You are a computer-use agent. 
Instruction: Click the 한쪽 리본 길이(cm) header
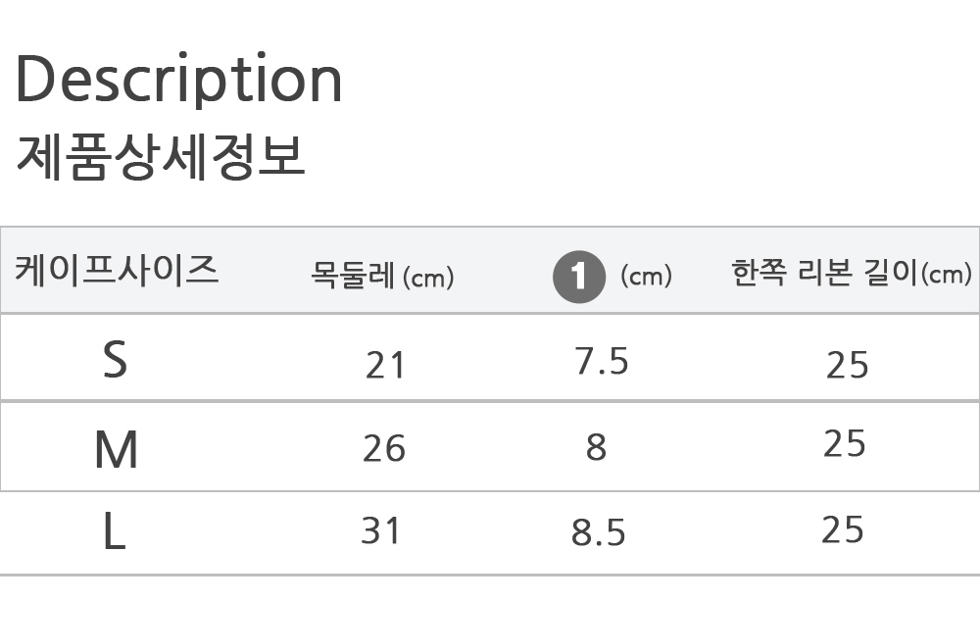tap(851, 273)
